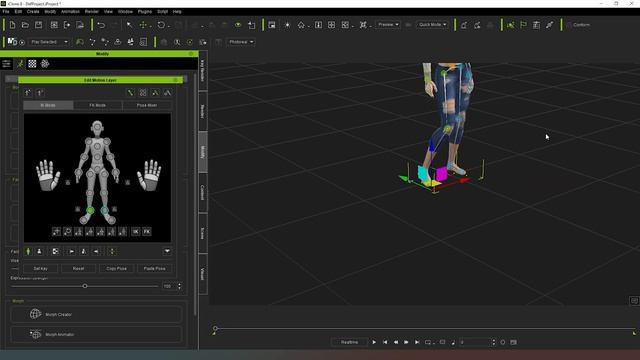Click the light/sun toolbar icon
The image size is (640, 360).
pyautogui.click(x=287, y=25)
